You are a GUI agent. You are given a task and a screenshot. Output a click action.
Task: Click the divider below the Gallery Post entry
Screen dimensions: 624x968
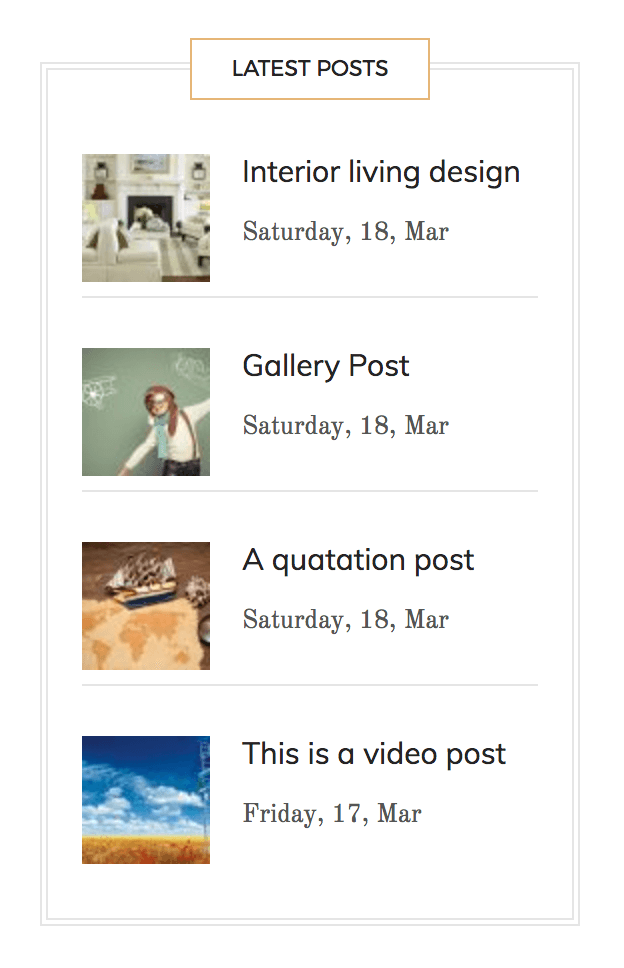(310, 491)
